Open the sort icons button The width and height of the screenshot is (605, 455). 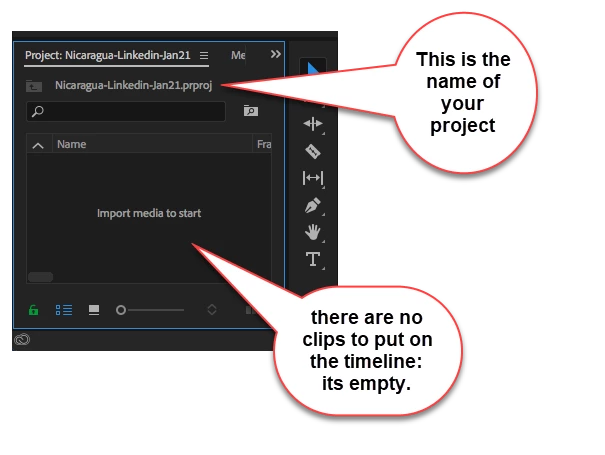coord(212,310)
